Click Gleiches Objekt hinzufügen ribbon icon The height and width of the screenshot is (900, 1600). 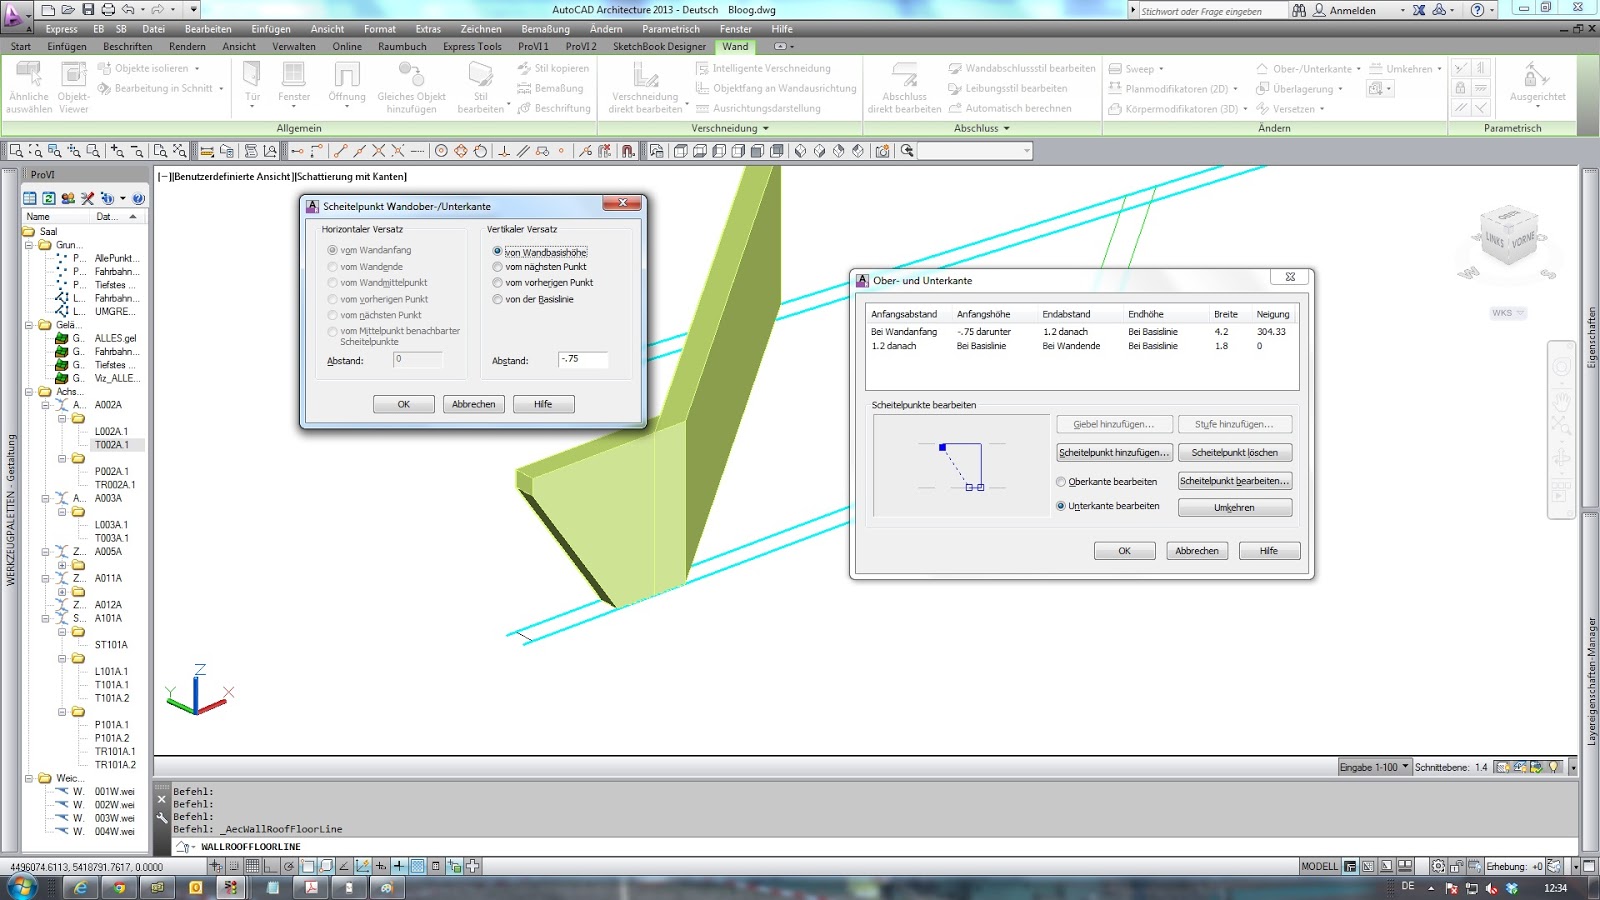[x=411, y=87]
